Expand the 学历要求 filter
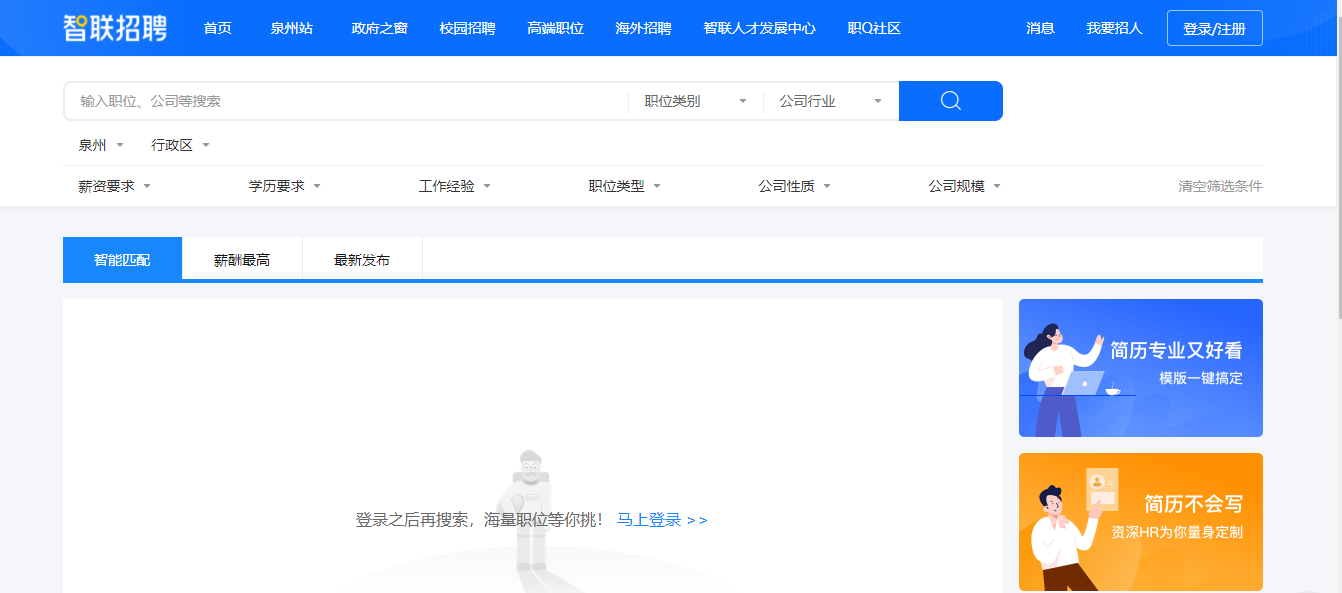 [284, 186]
